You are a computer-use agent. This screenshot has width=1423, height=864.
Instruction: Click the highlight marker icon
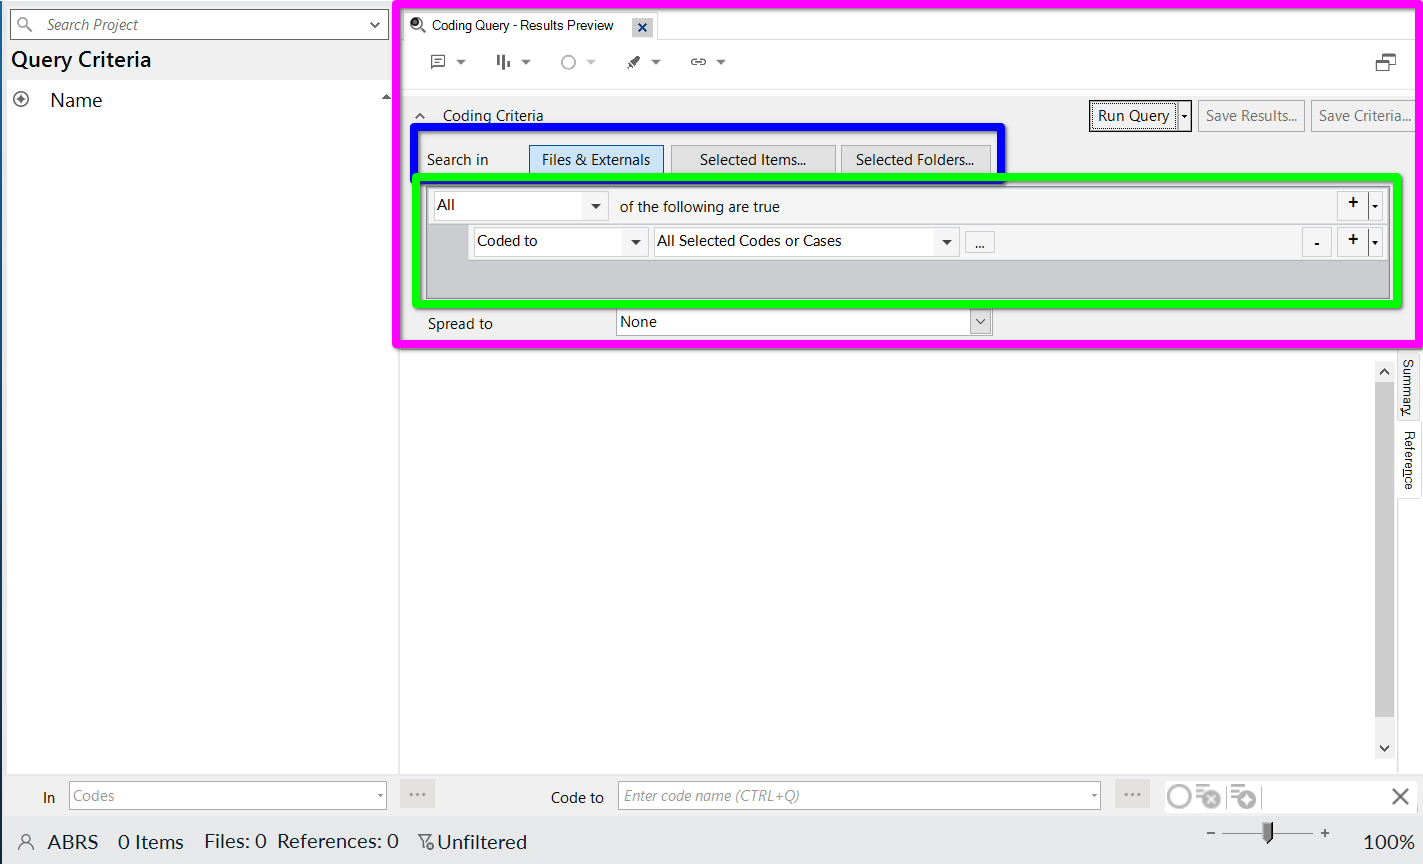[633, 62]
